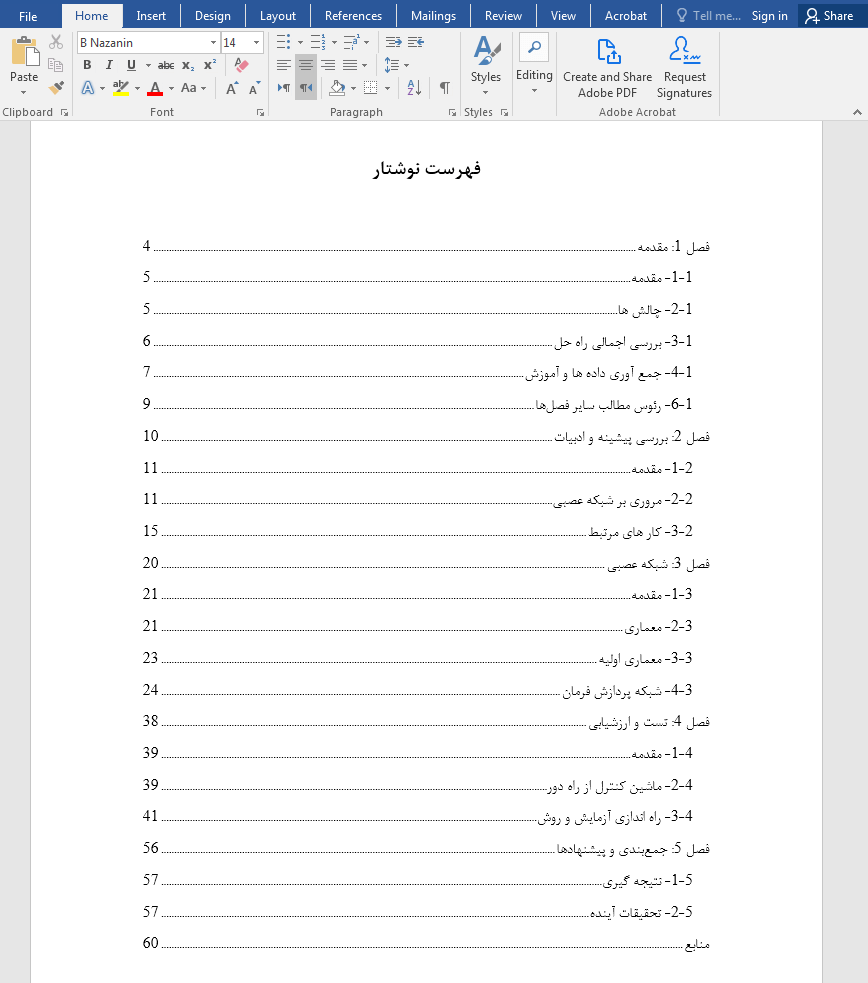Click the Cut scissors icon
This screenshot has width=868, height=983.
[x=56, y=42]
